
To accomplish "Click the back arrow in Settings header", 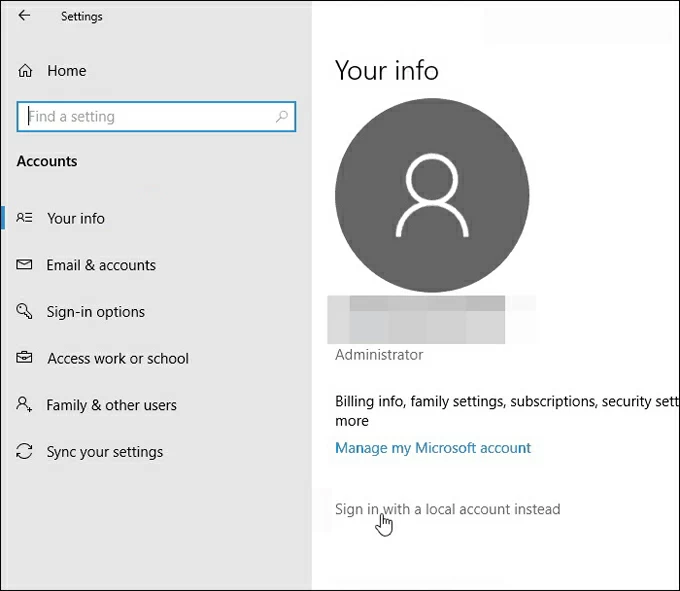I will (24, 16).
